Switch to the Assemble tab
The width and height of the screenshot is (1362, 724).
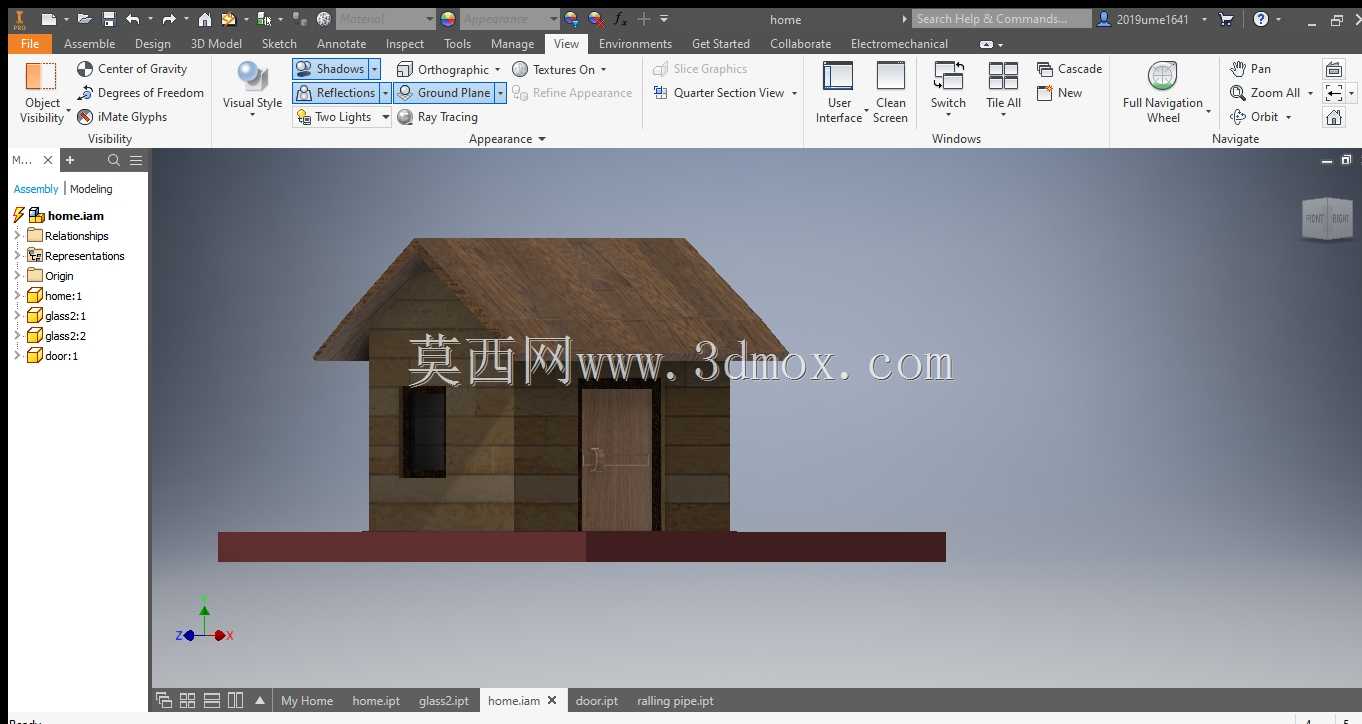click(x=89, y=44)
